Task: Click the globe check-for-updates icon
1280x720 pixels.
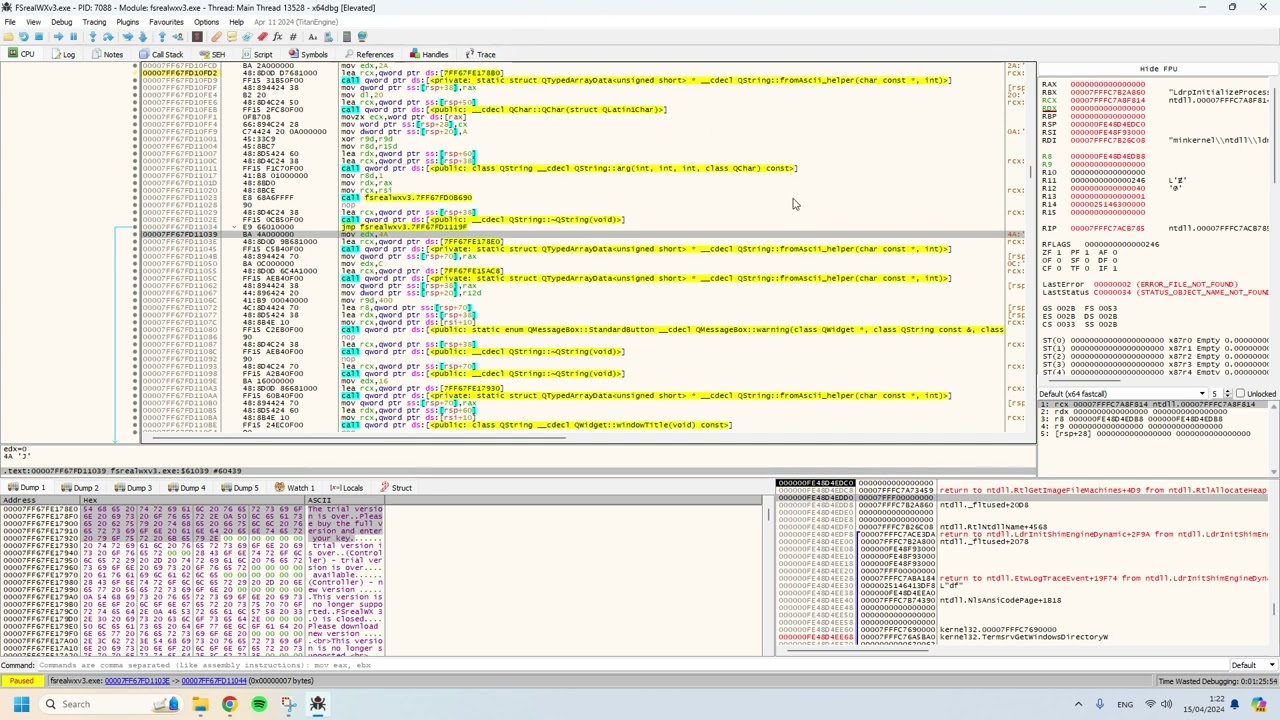Action: pos(362,37)
